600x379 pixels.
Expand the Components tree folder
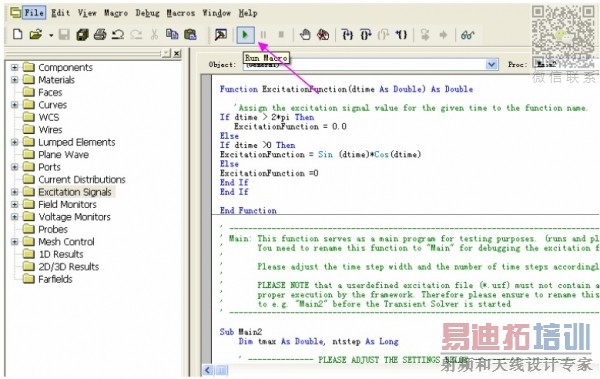point(15,68)
